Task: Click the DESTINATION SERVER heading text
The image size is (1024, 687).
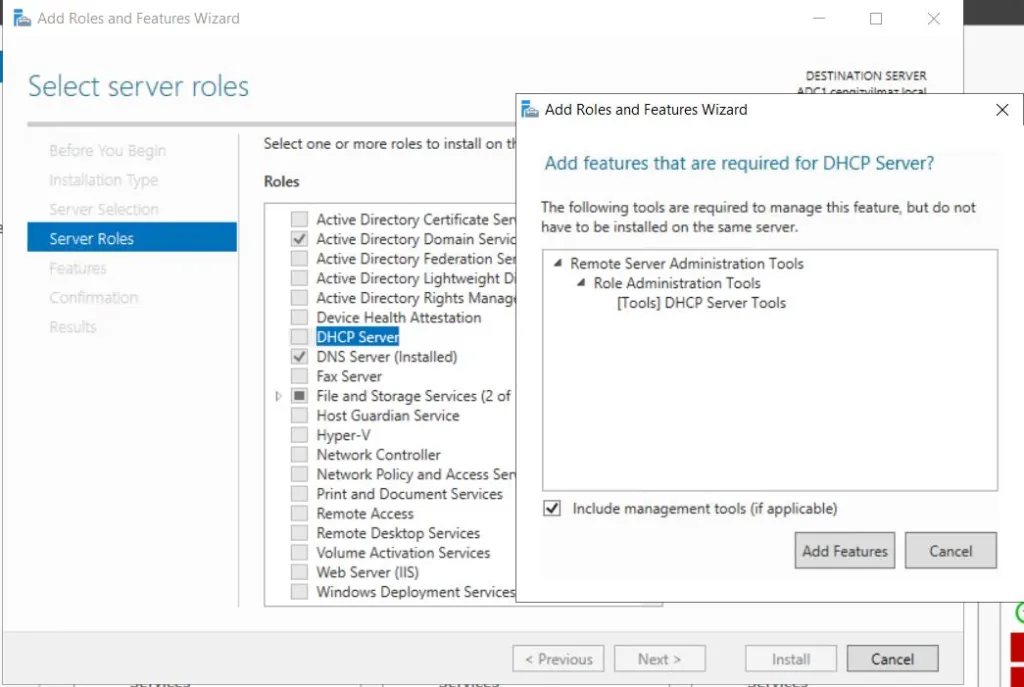Action: (865, 76)
